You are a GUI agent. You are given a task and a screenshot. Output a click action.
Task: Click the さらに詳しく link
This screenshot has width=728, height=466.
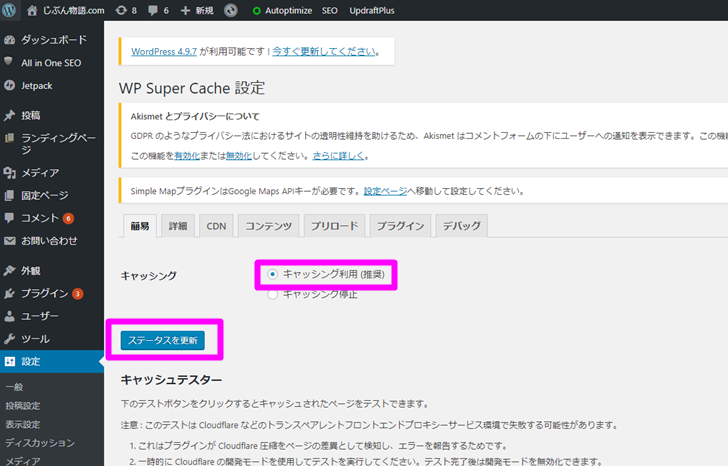[x=338, y=156]
